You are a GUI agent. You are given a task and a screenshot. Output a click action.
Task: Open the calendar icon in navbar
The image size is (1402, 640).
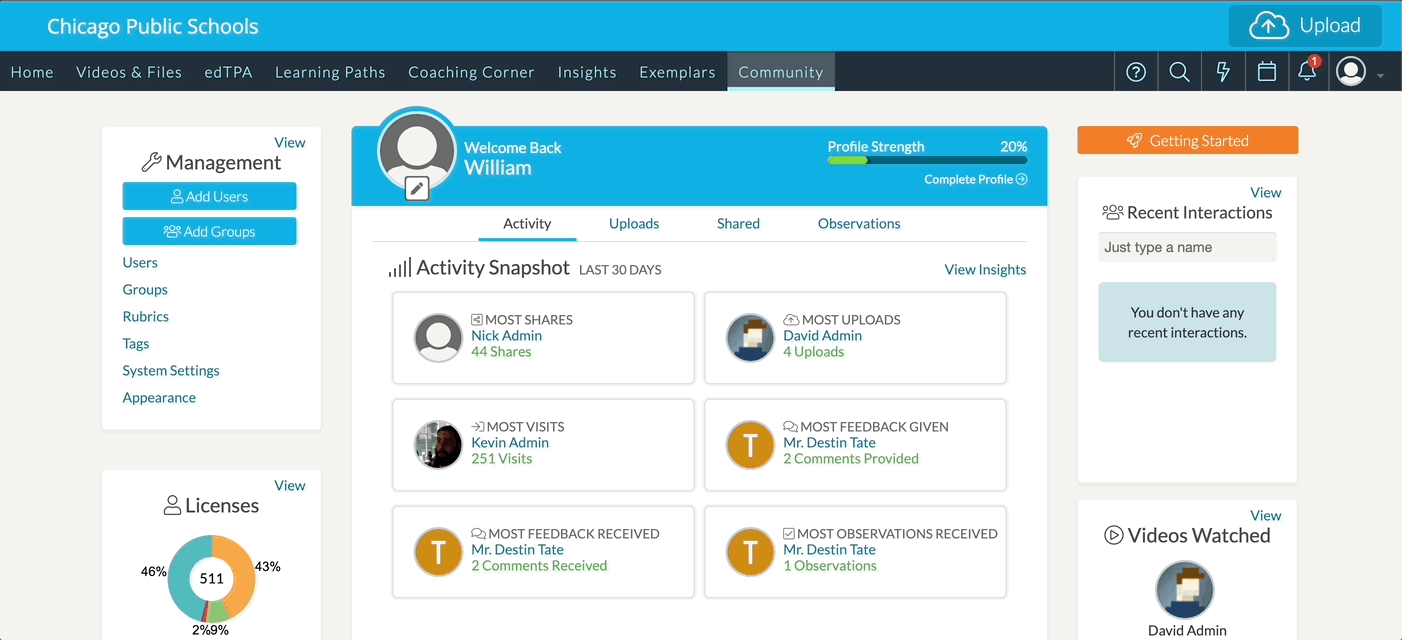point(1267,72)
